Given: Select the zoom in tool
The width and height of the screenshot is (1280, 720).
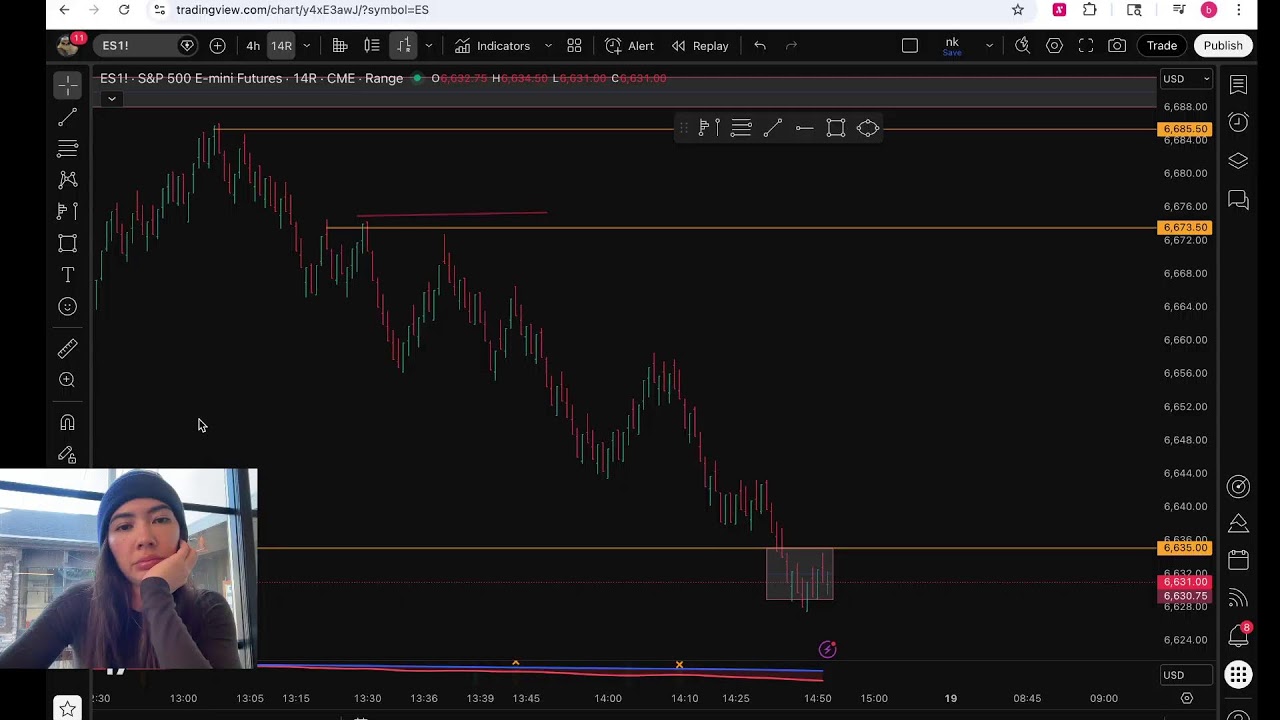Looking at the screenshot, I should coord(67,380).
